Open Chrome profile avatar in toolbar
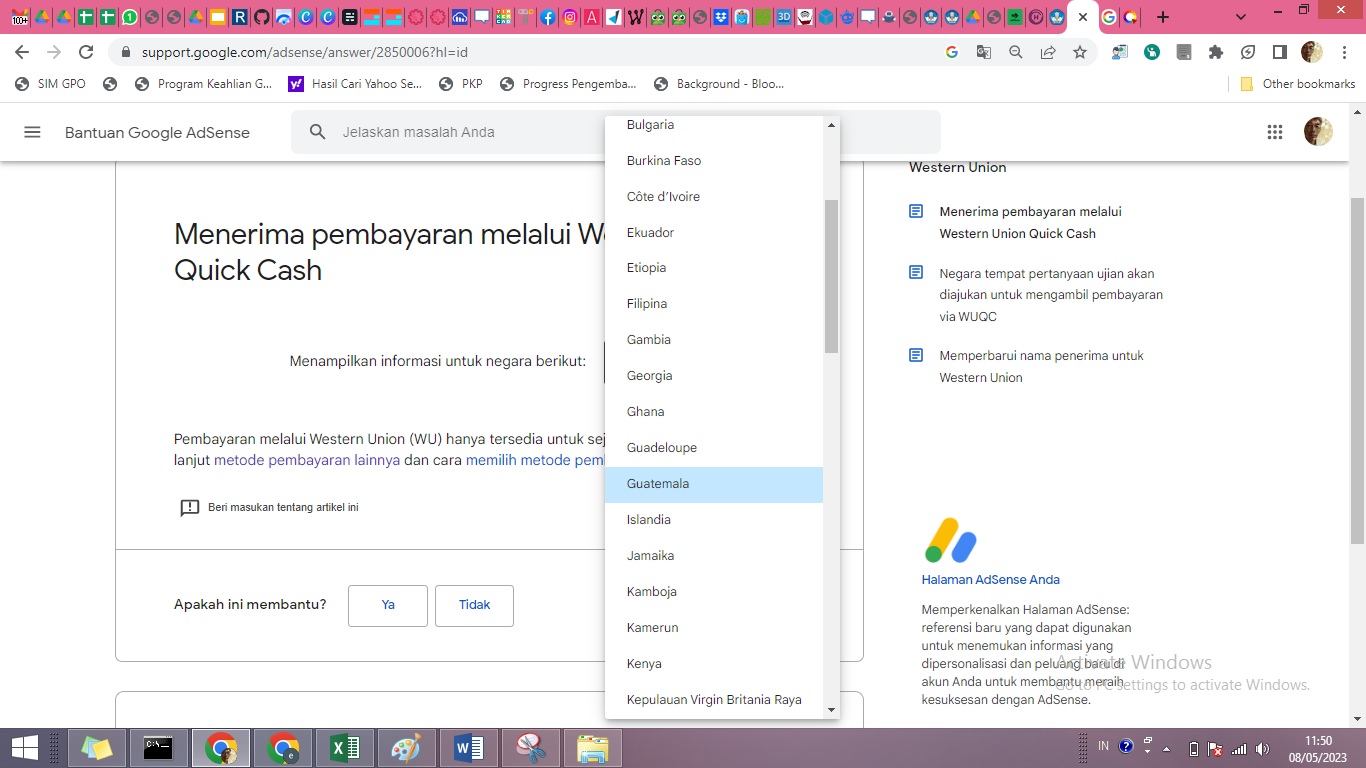 pos(1312,52)
